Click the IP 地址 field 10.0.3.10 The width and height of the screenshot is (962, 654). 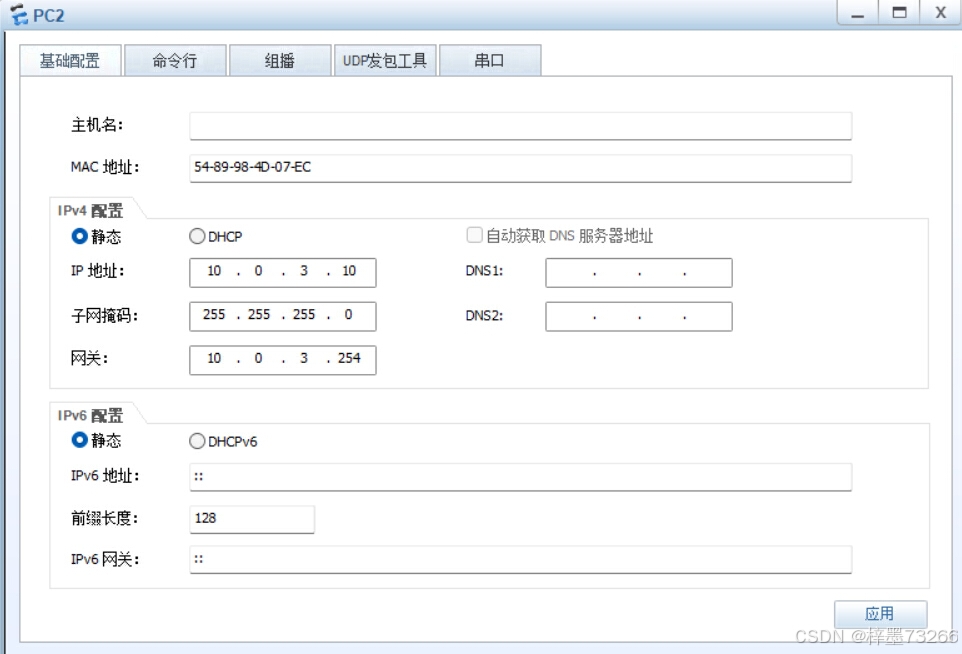pyautogui.click(x=283, y=272)
